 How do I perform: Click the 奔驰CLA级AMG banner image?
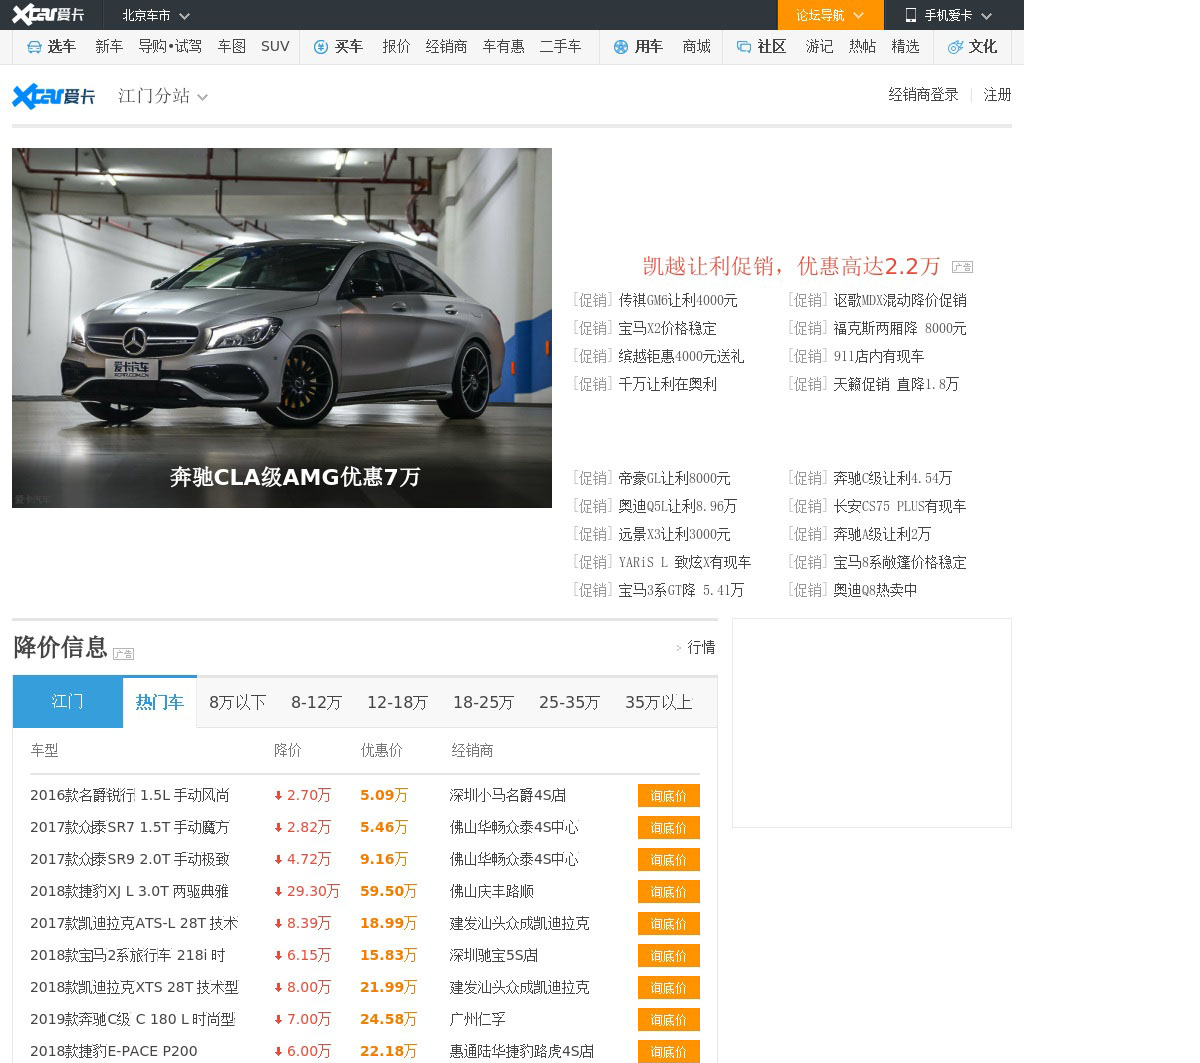tap(282, 328)
